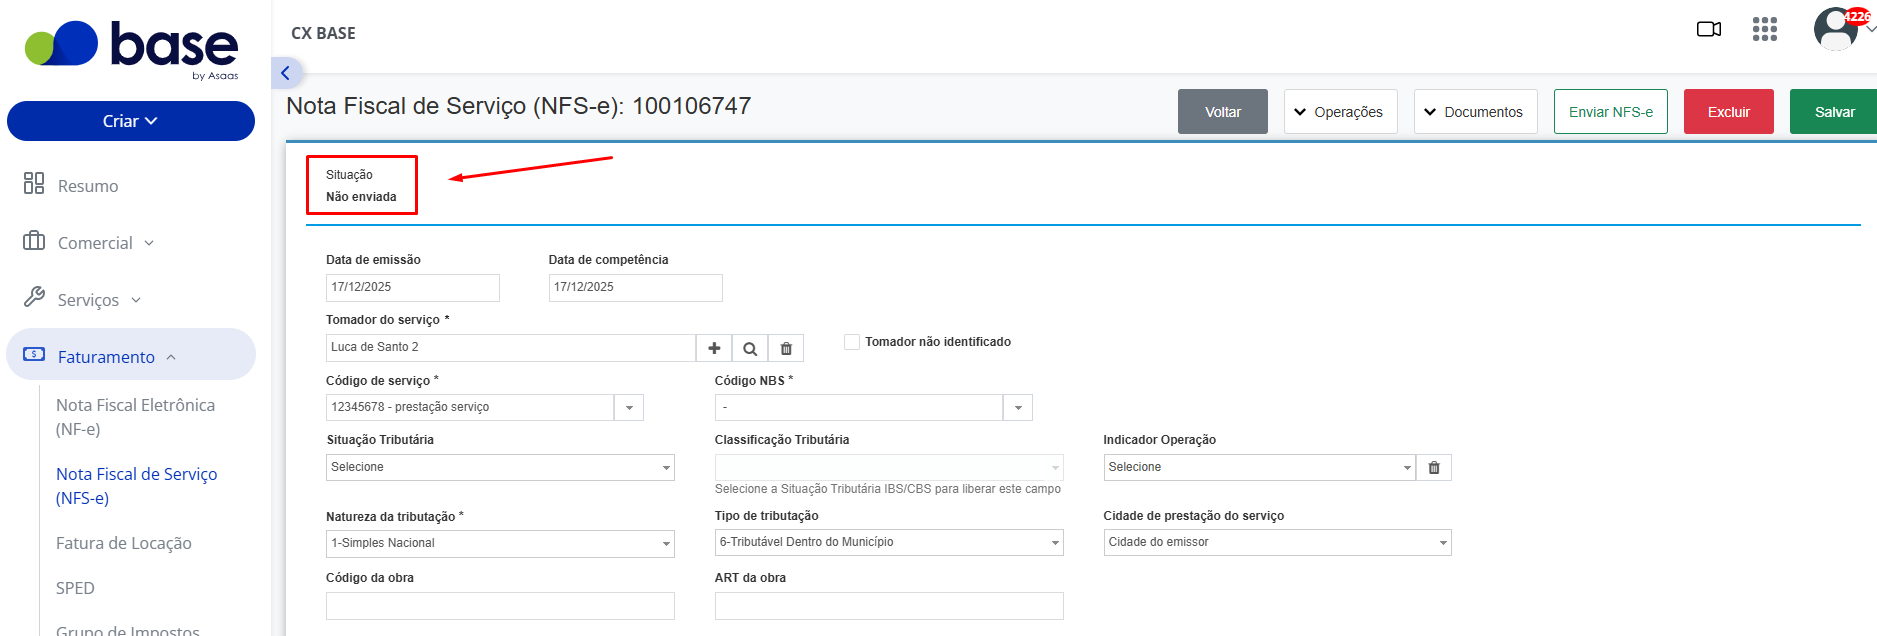Viewport: 1877px width, 636px height.
Task: Go to Resumo in sidebar
Action: pyautogui.click(x=88, y=186)
